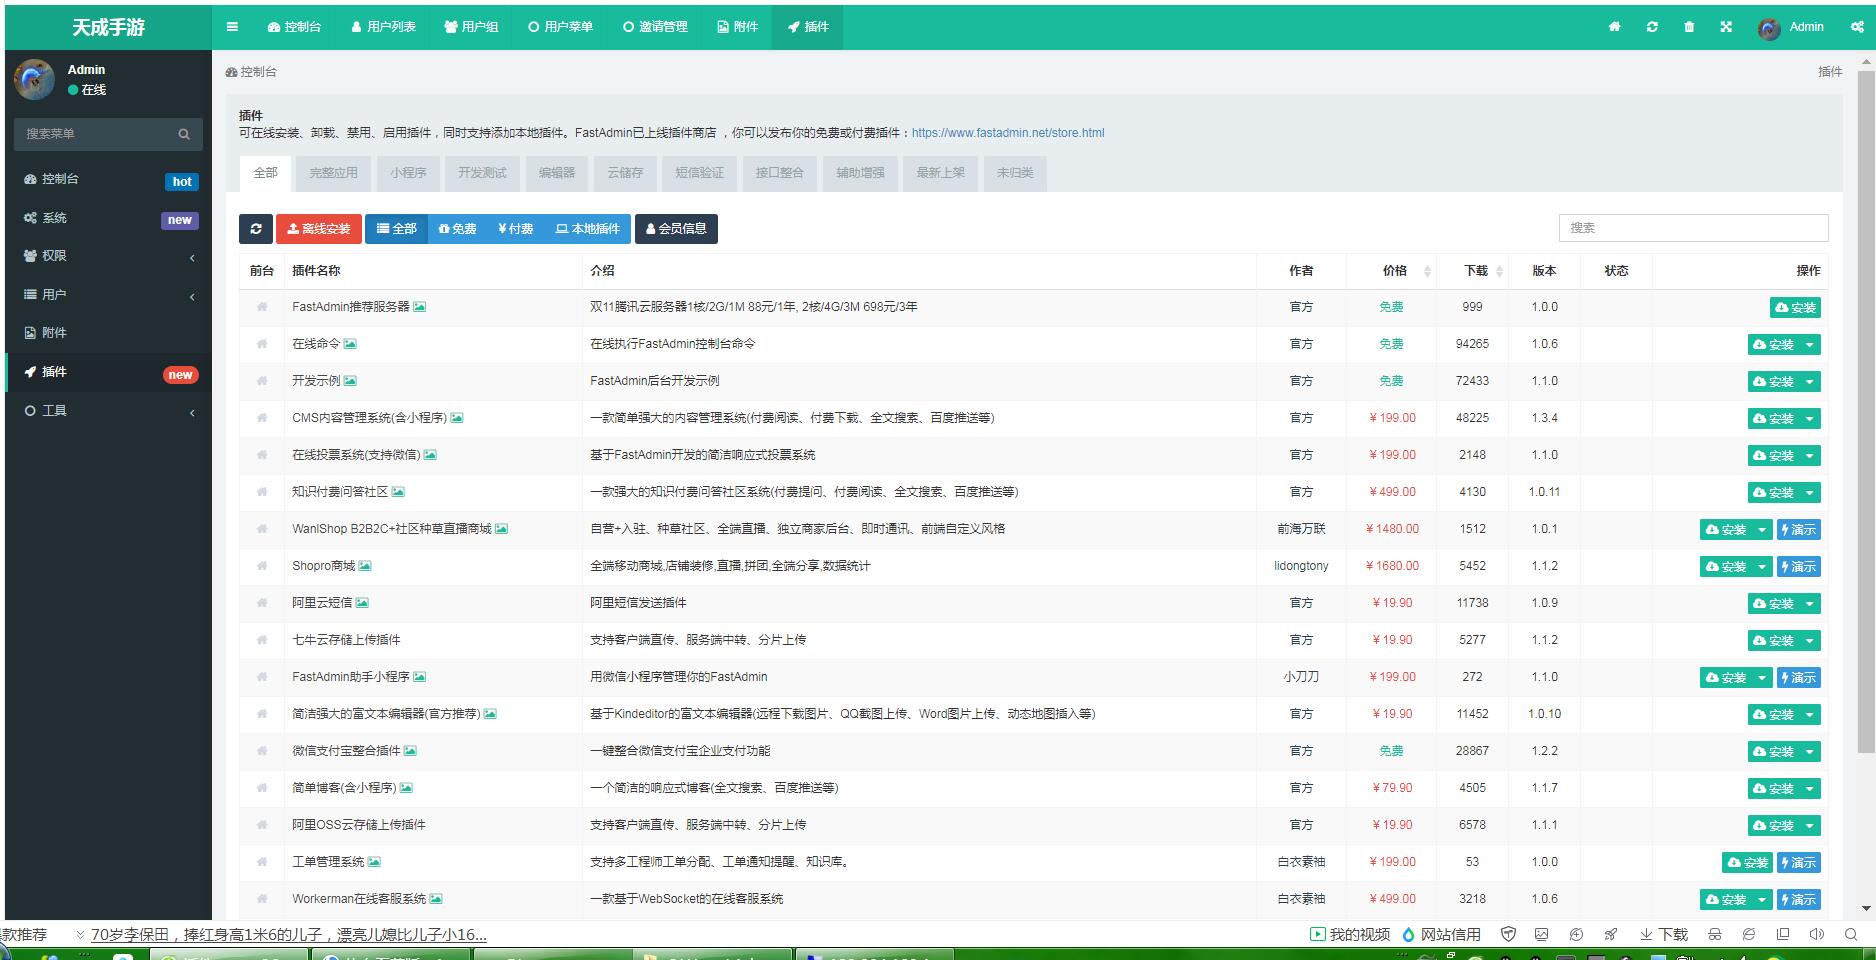Click the trash icon to clear cache

click(1689, 27)
